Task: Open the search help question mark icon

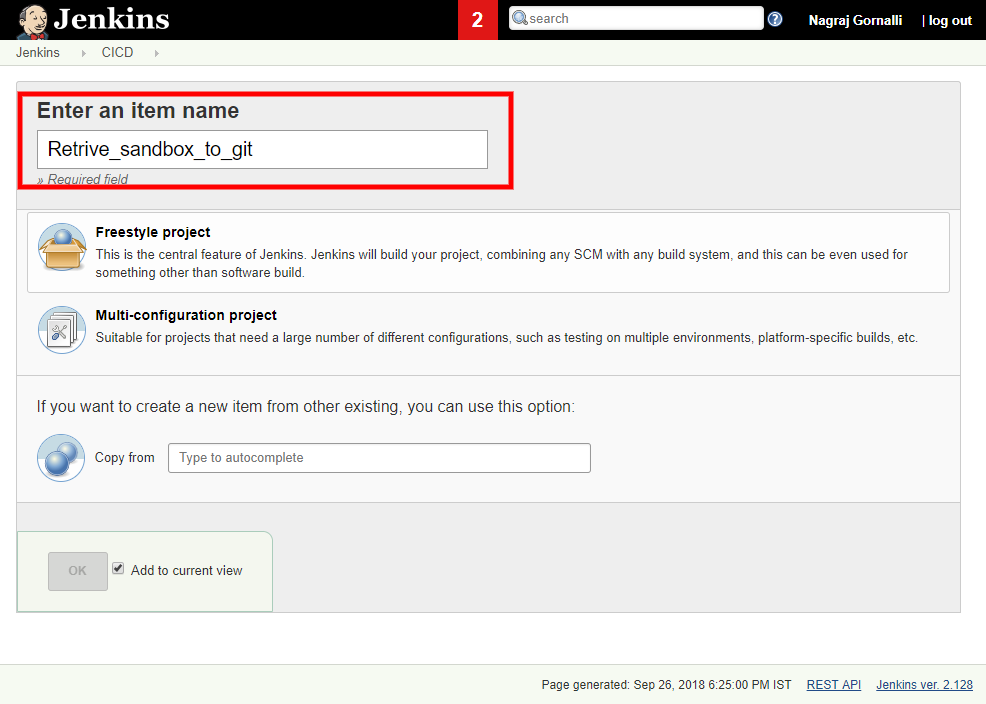Action: click(x=775, y=19)
